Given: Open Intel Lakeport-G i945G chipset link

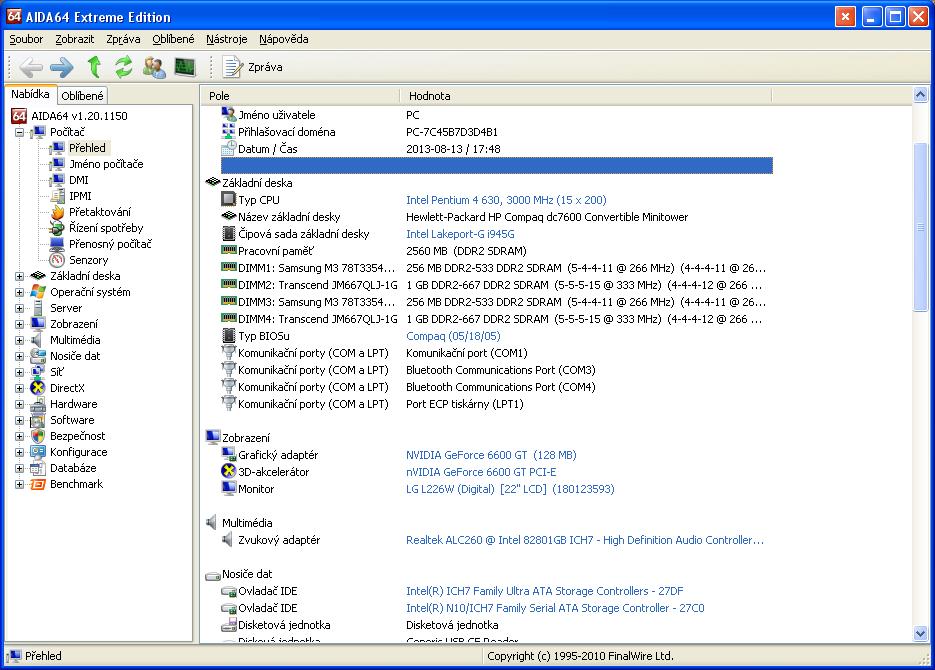Looking at the screenshot, I should tap(460, 234).
